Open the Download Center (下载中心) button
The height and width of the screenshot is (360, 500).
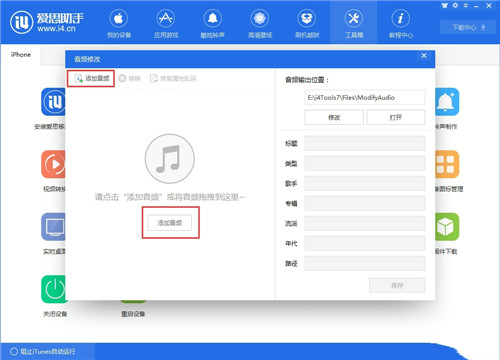(x=469, y=27)
